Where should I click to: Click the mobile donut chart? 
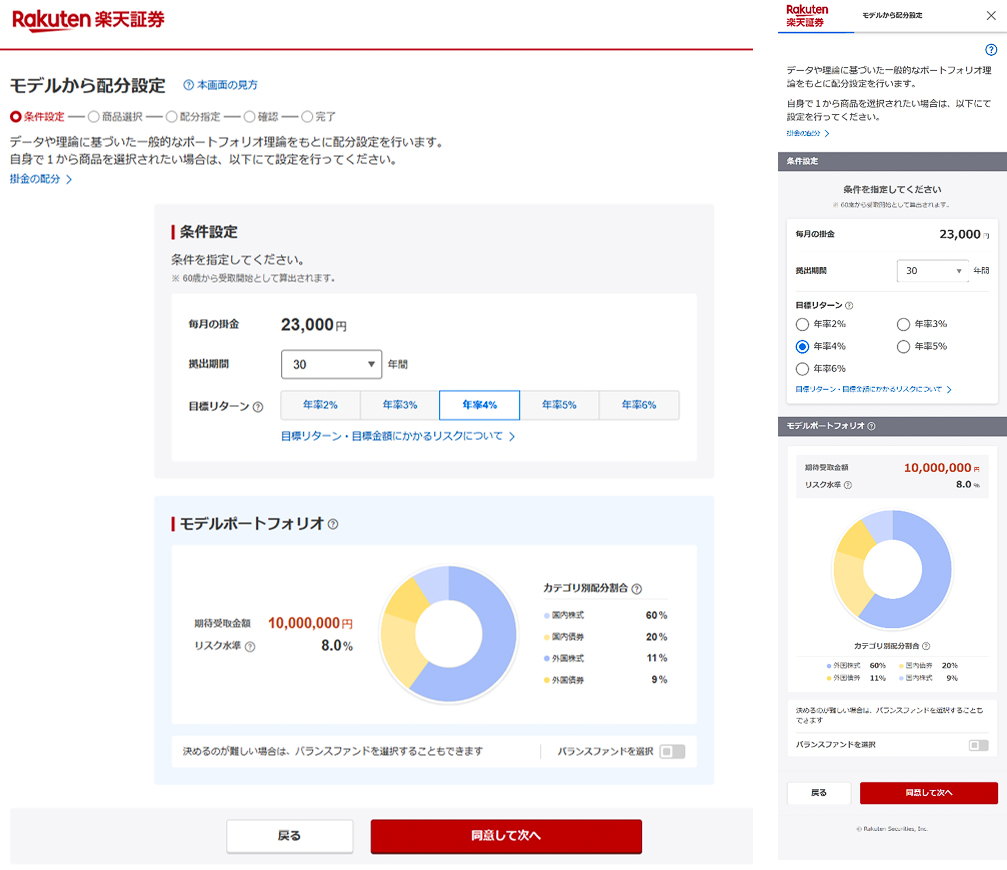[892, 569]
